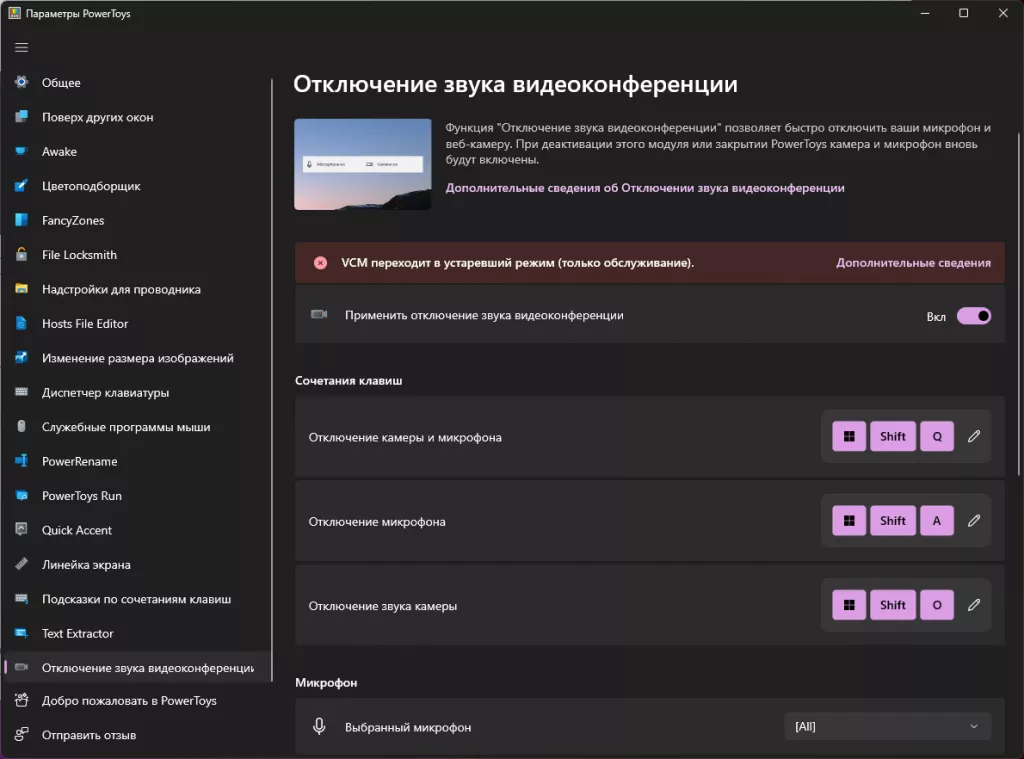Open the FancyZones page
This screenshot has height=759, width=1024.
tap(136, 220)
